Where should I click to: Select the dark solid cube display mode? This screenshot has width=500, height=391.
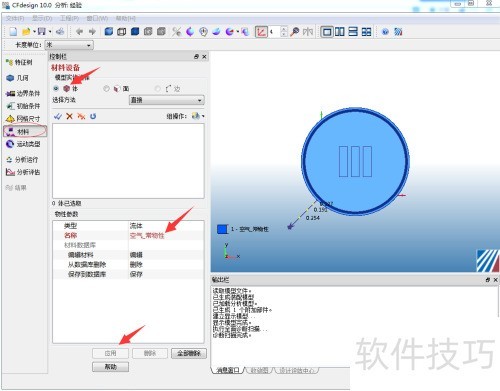pos(135,32)
